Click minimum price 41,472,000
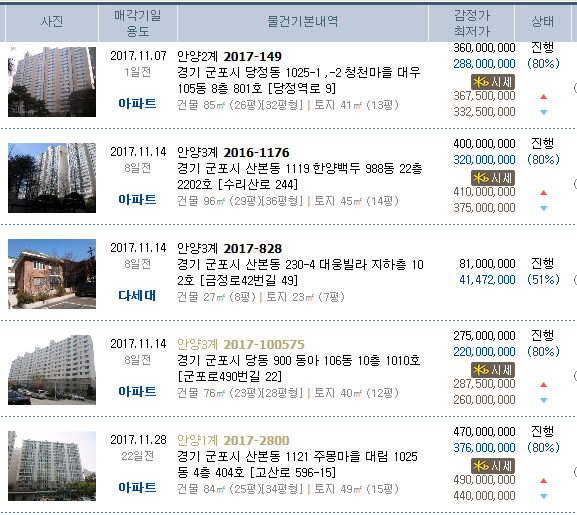This screenshot has width=577, height=515. point(487,280)
